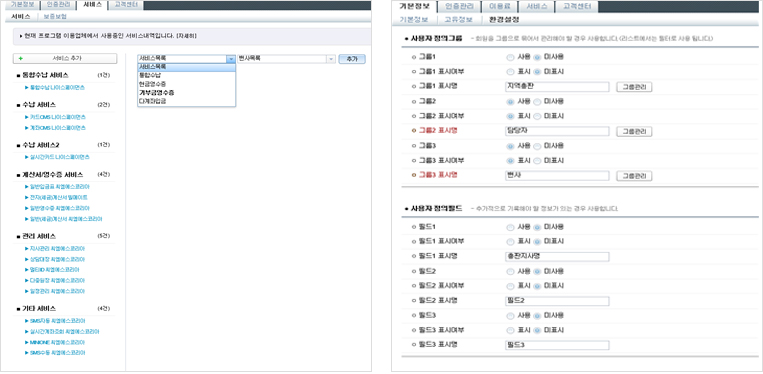Focus the 필드2 표시명 field containing 필드2
Viewport: 763px width, 374px height.
tap(557, 301)
